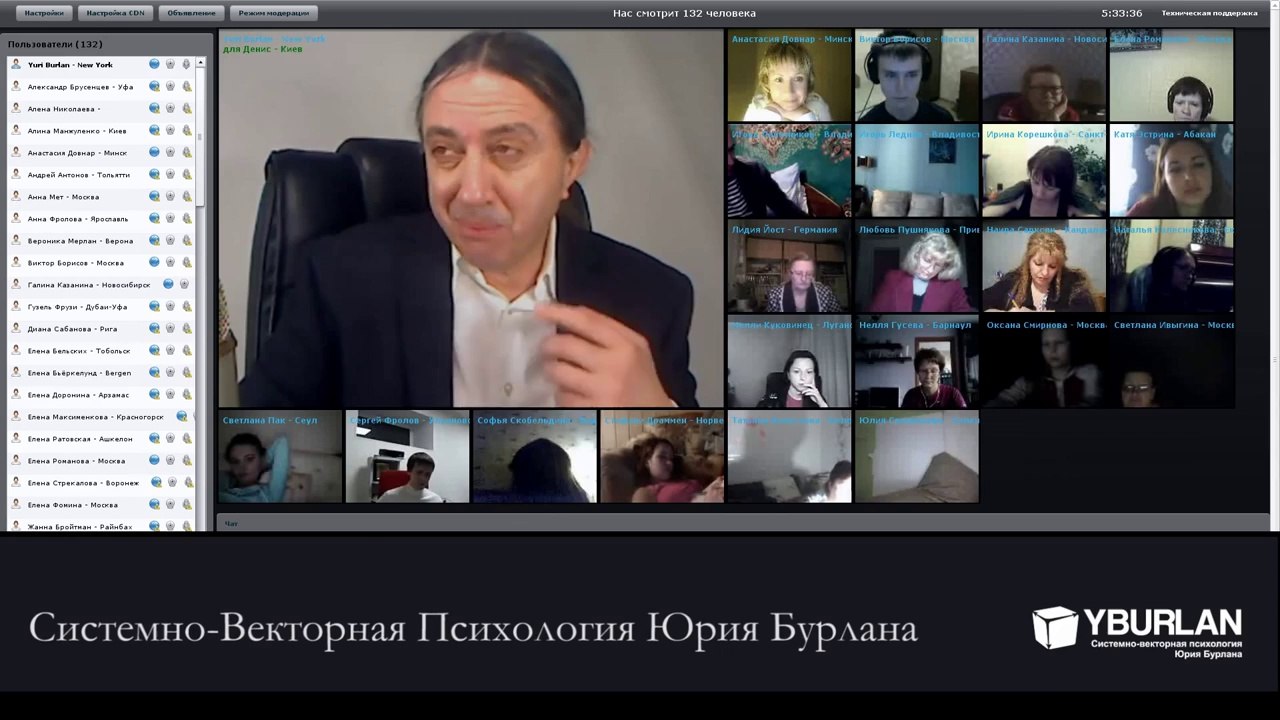Click the YBURLAN logo
The width and height of the screenshot is (1280, 720).
pos(1137,632)
